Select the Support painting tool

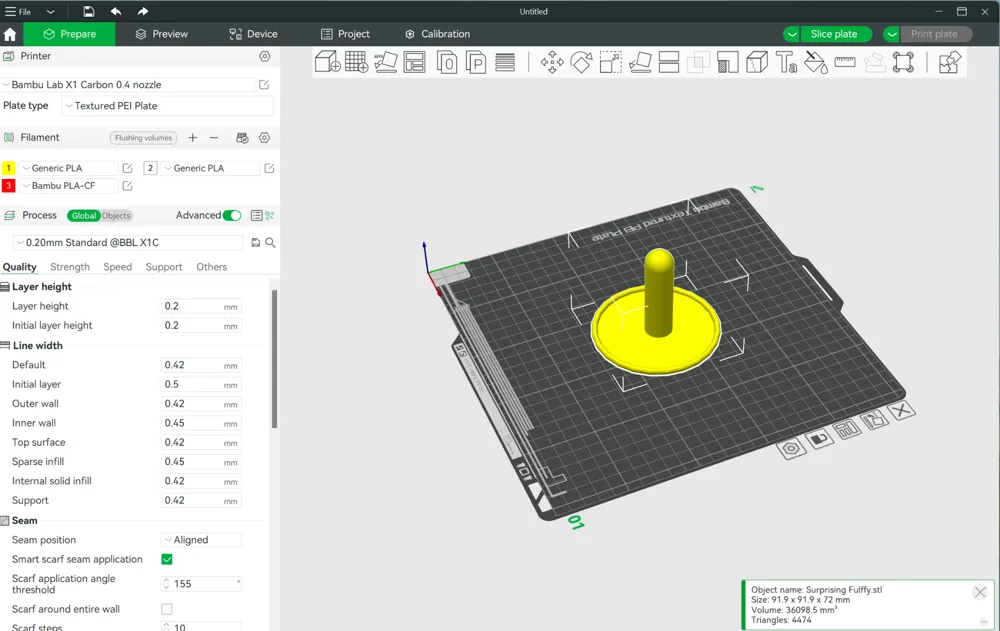[727, 62]
